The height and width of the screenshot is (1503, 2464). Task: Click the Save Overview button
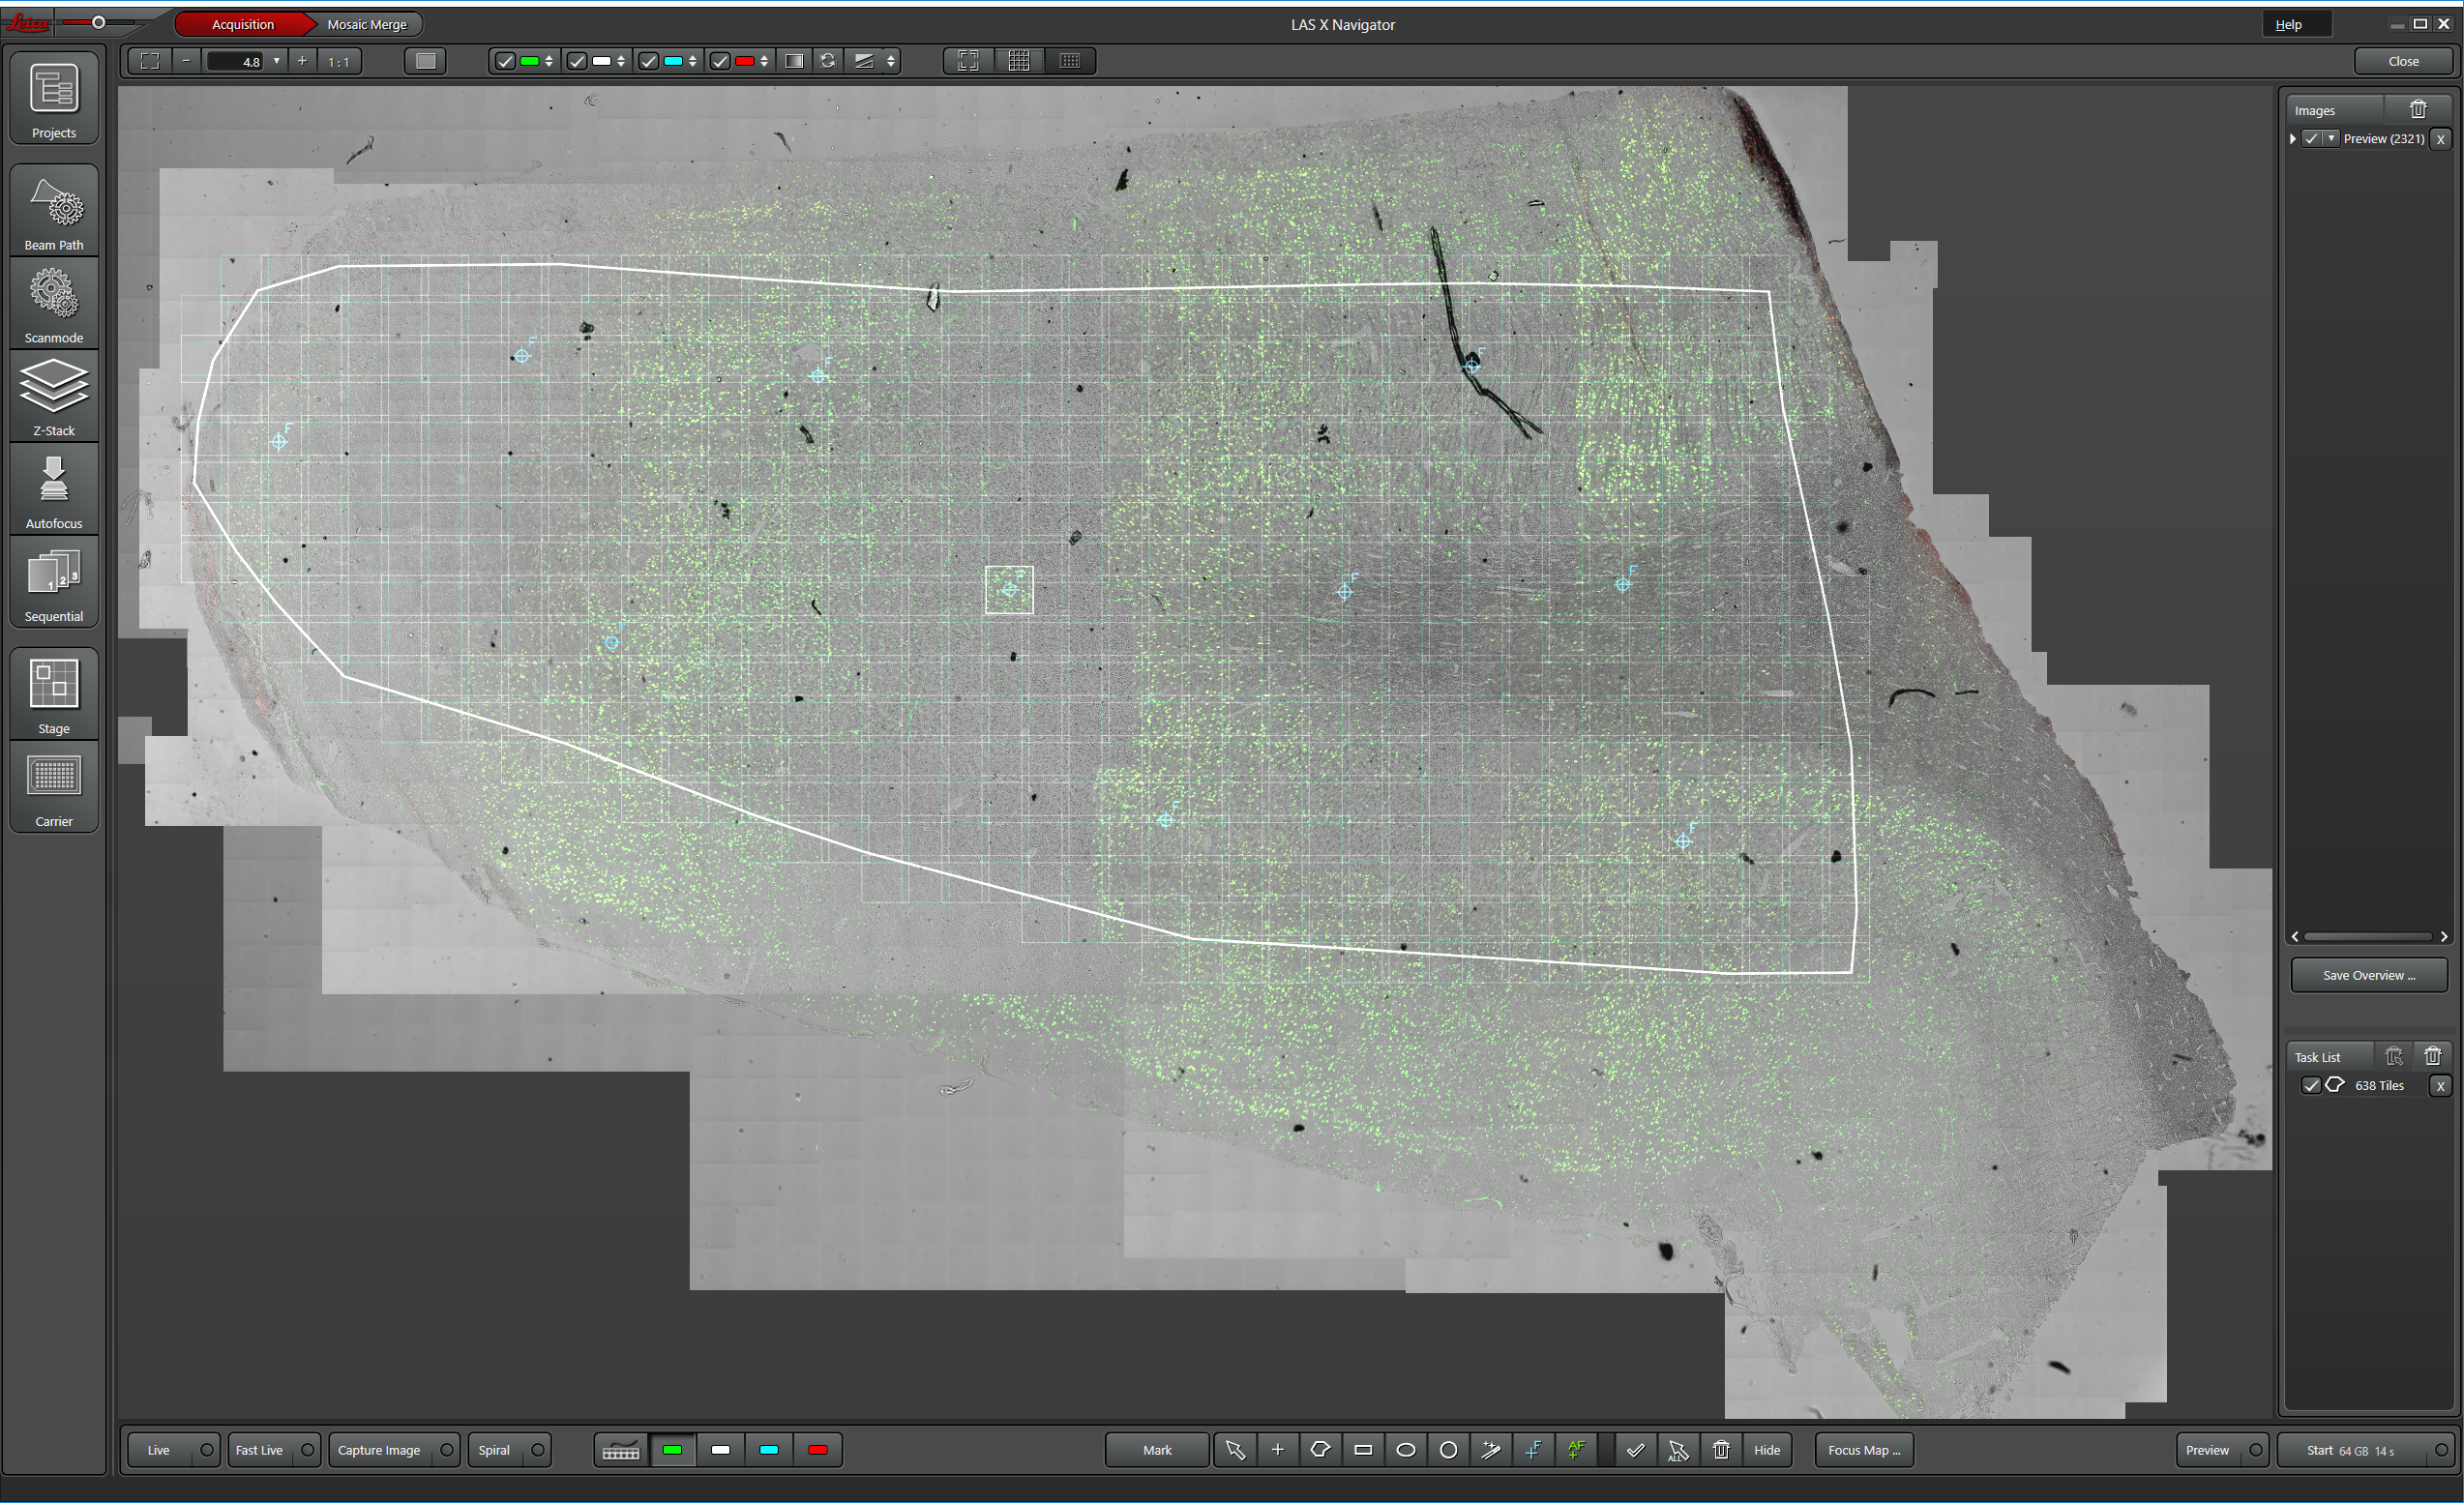(2368, 975)
